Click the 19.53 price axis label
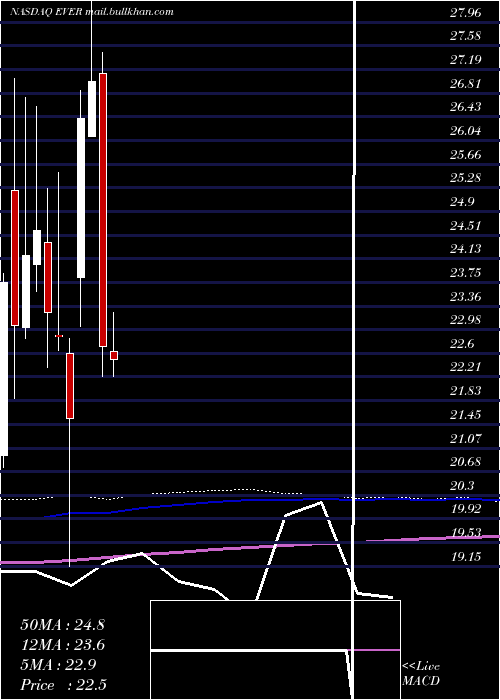Screen dimensions: 500x700 [466, 533]
